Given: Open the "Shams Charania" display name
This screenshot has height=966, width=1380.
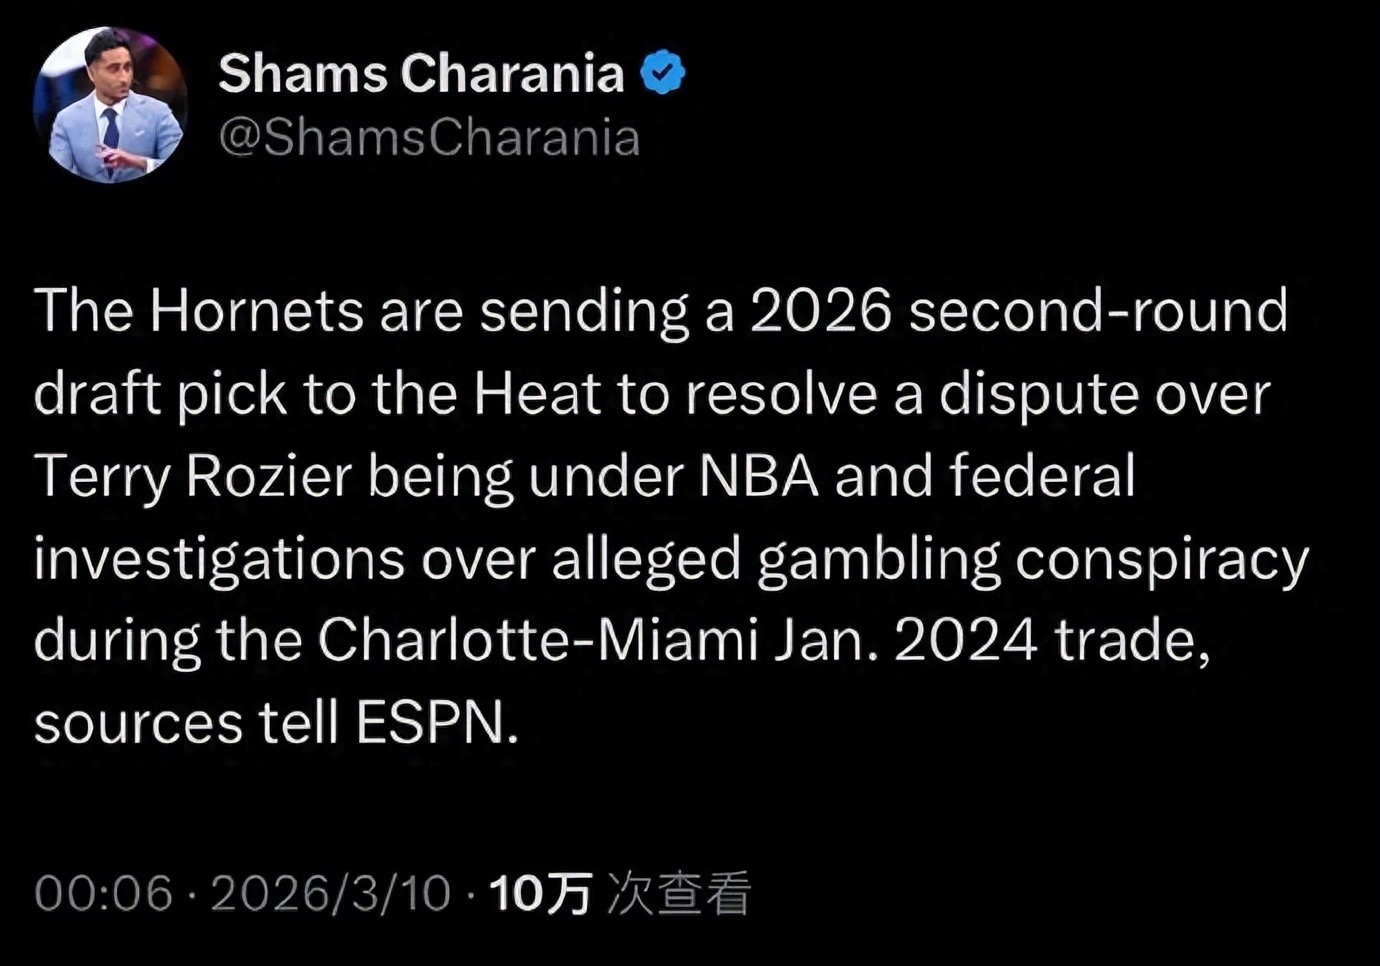Looking at the screenshot, I should (421, 74).
